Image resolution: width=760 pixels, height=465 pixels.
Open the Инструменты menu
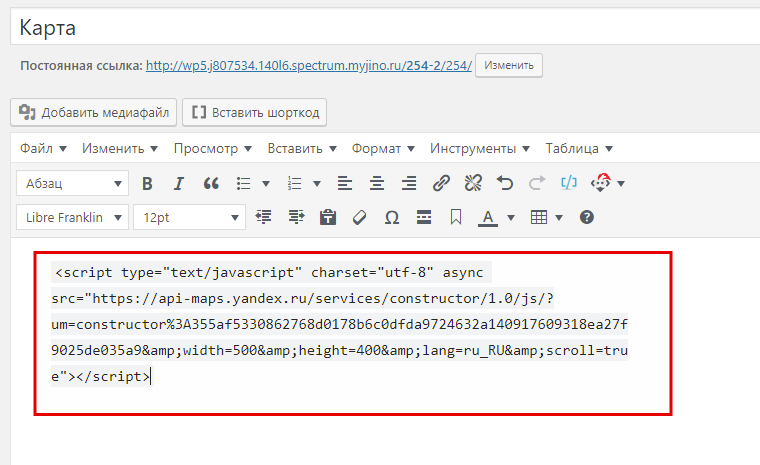coord(480,148)
